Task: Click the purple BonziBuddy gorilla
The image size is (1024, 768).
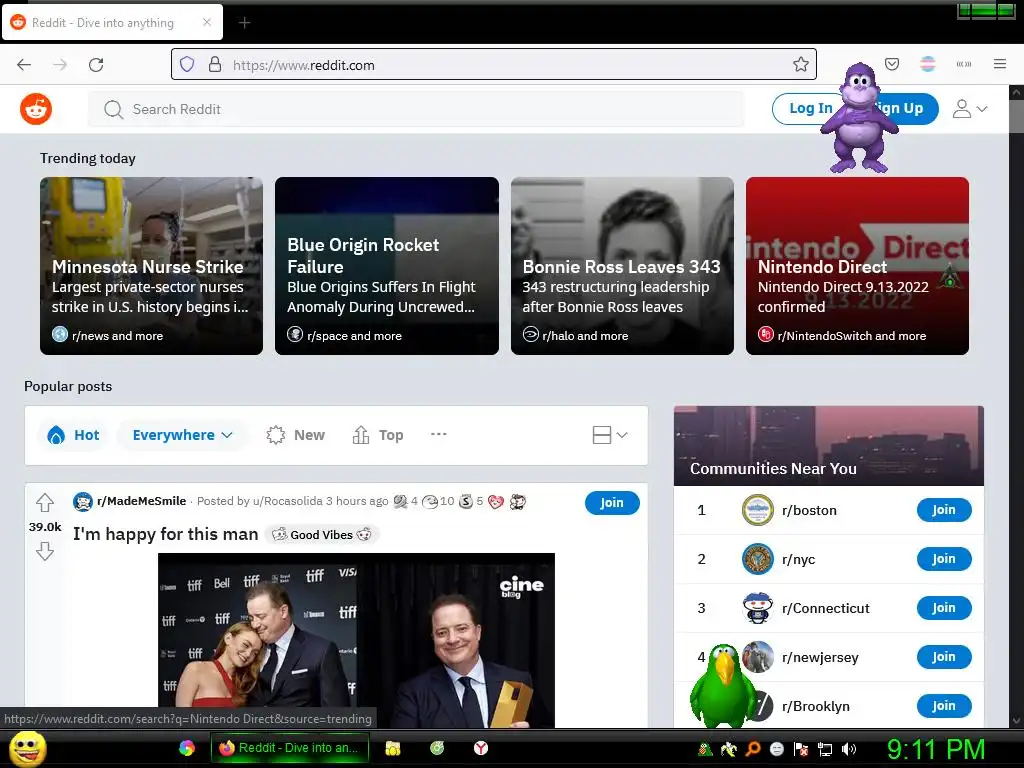Action: (859, 118)
